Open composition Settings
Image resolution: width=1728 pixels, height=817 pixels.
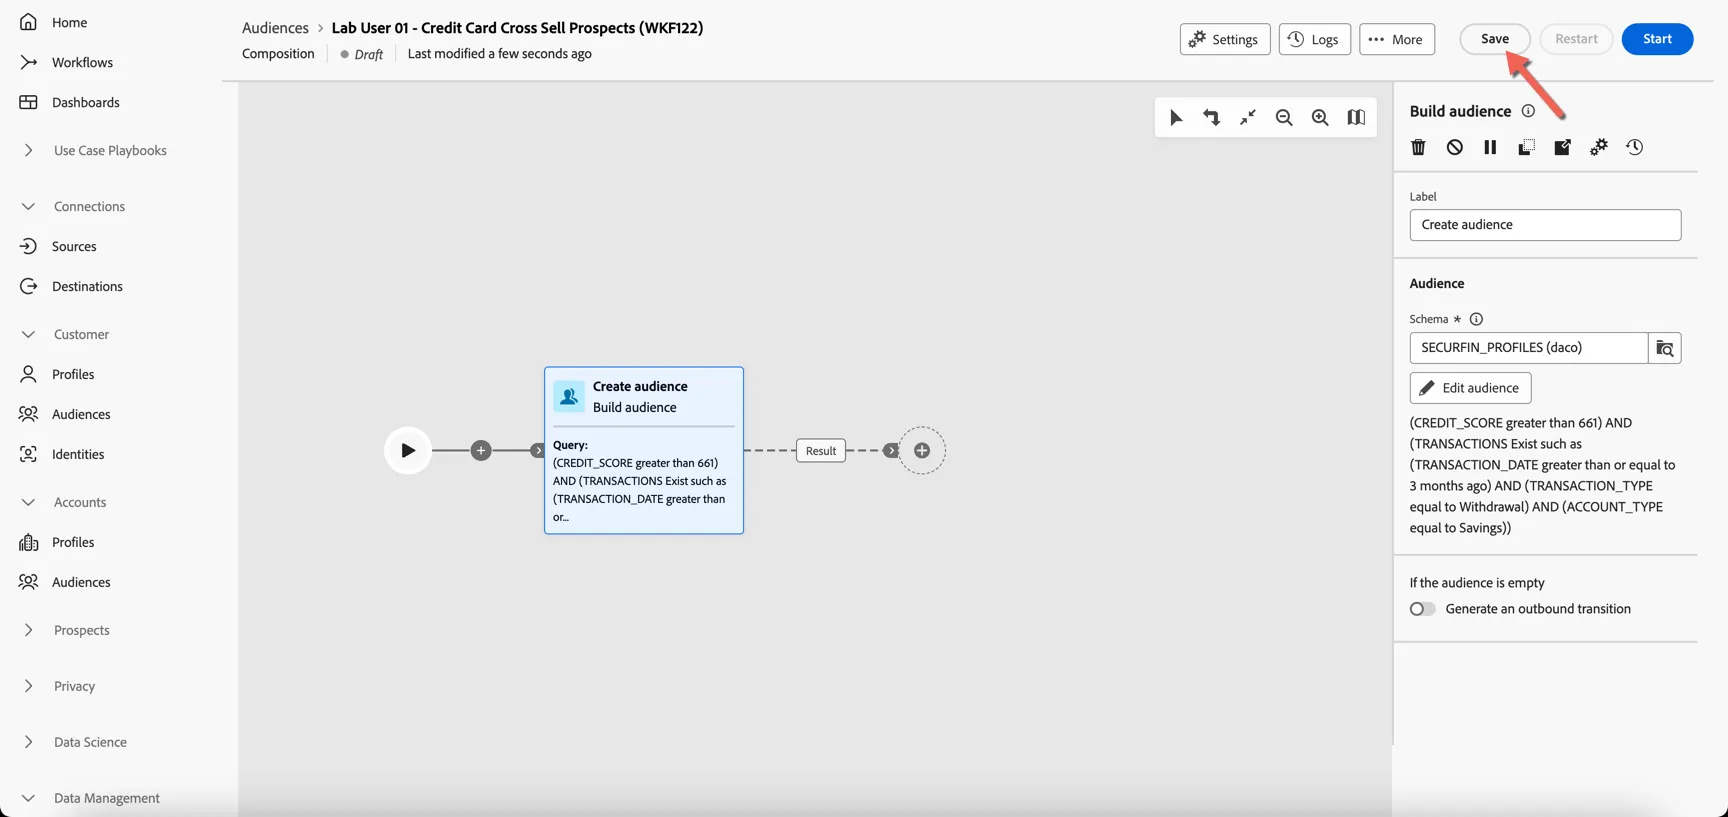(x=1225, y=39)
